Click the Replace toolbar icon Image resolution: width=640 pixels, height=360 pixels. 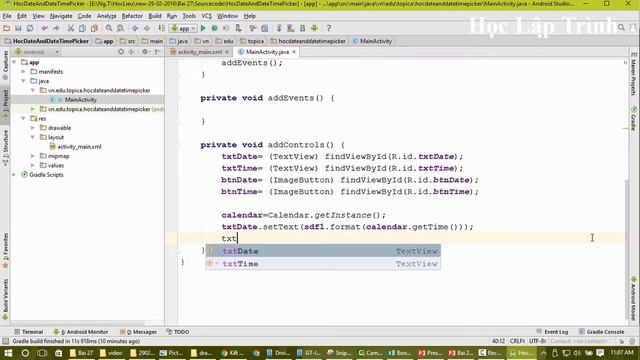click(x=120, y=28)
